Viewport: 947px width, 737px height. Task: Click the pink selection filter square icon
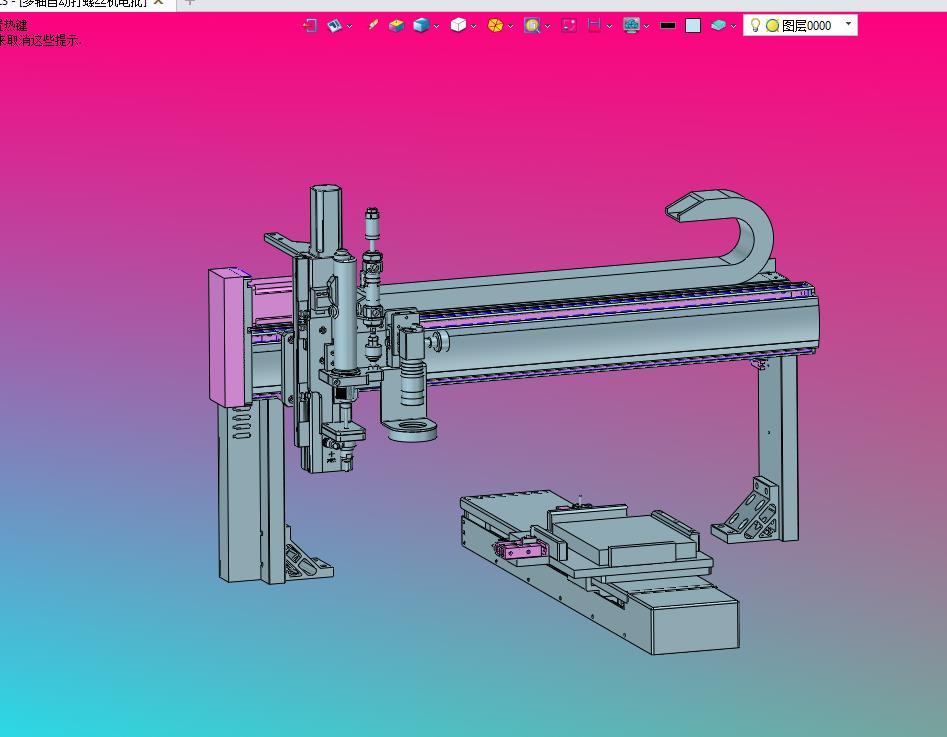click(x=569, y=25)
